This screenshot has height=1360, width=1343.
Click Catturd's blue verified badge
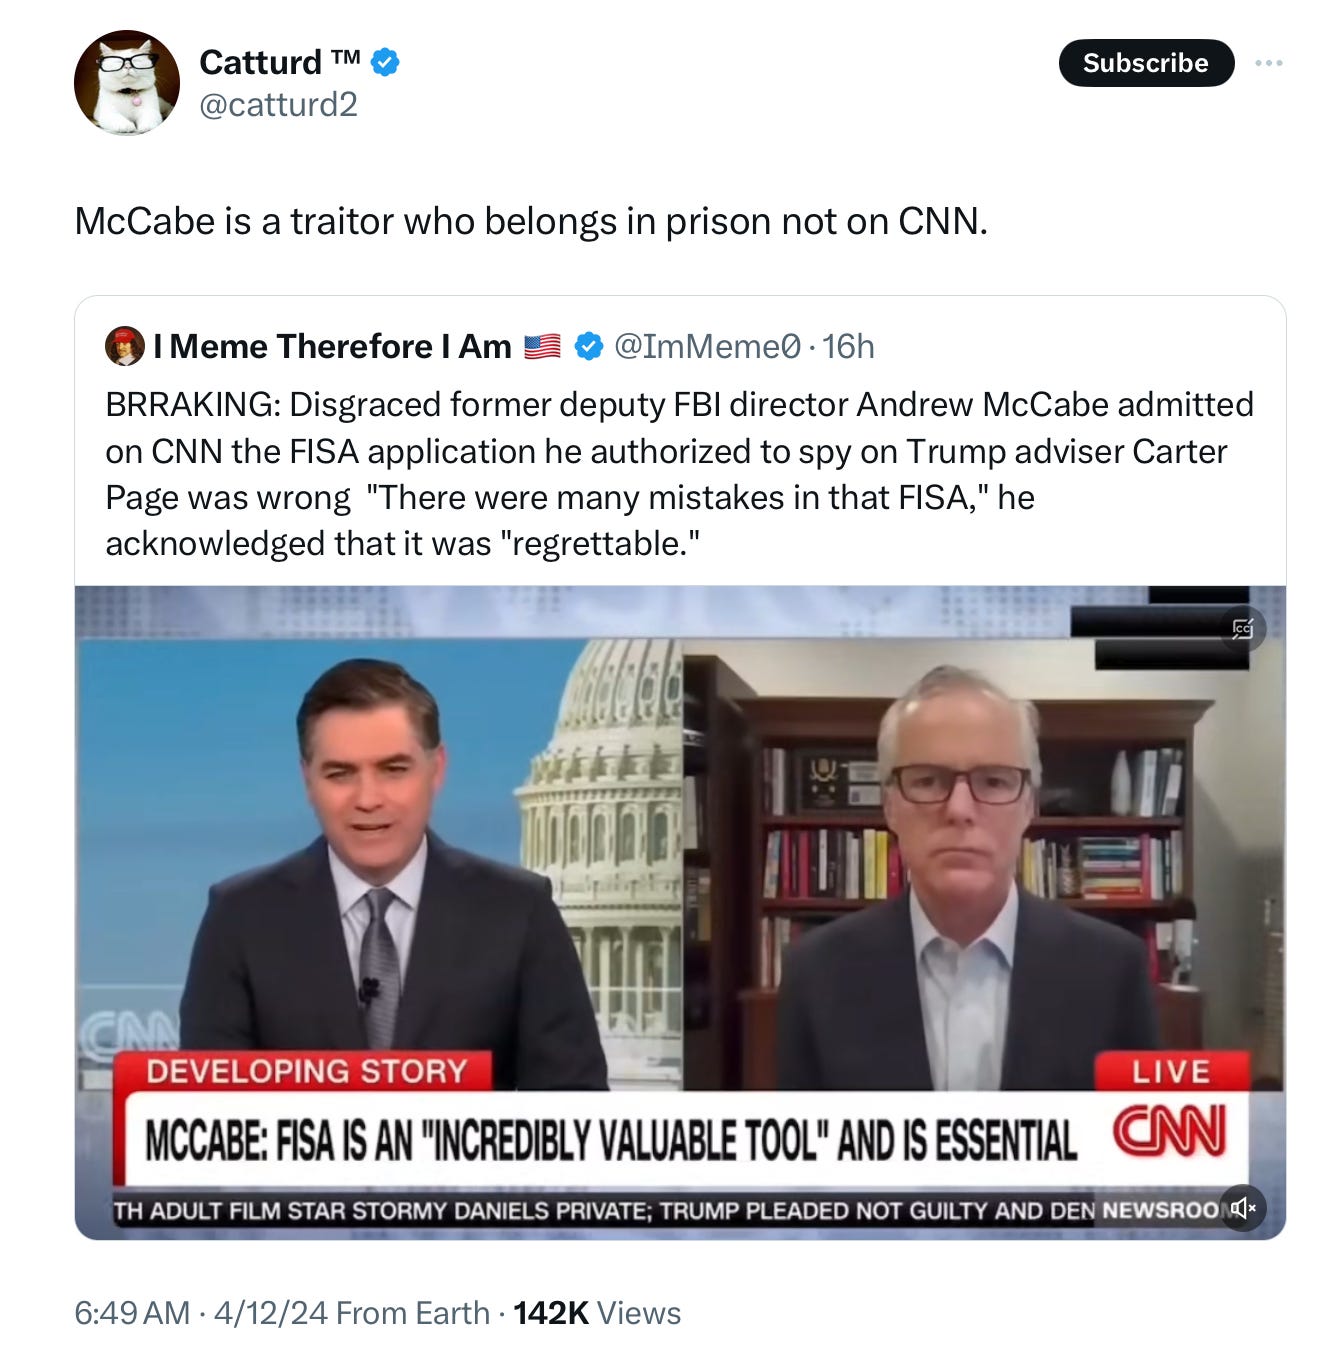tap(385, 62)
